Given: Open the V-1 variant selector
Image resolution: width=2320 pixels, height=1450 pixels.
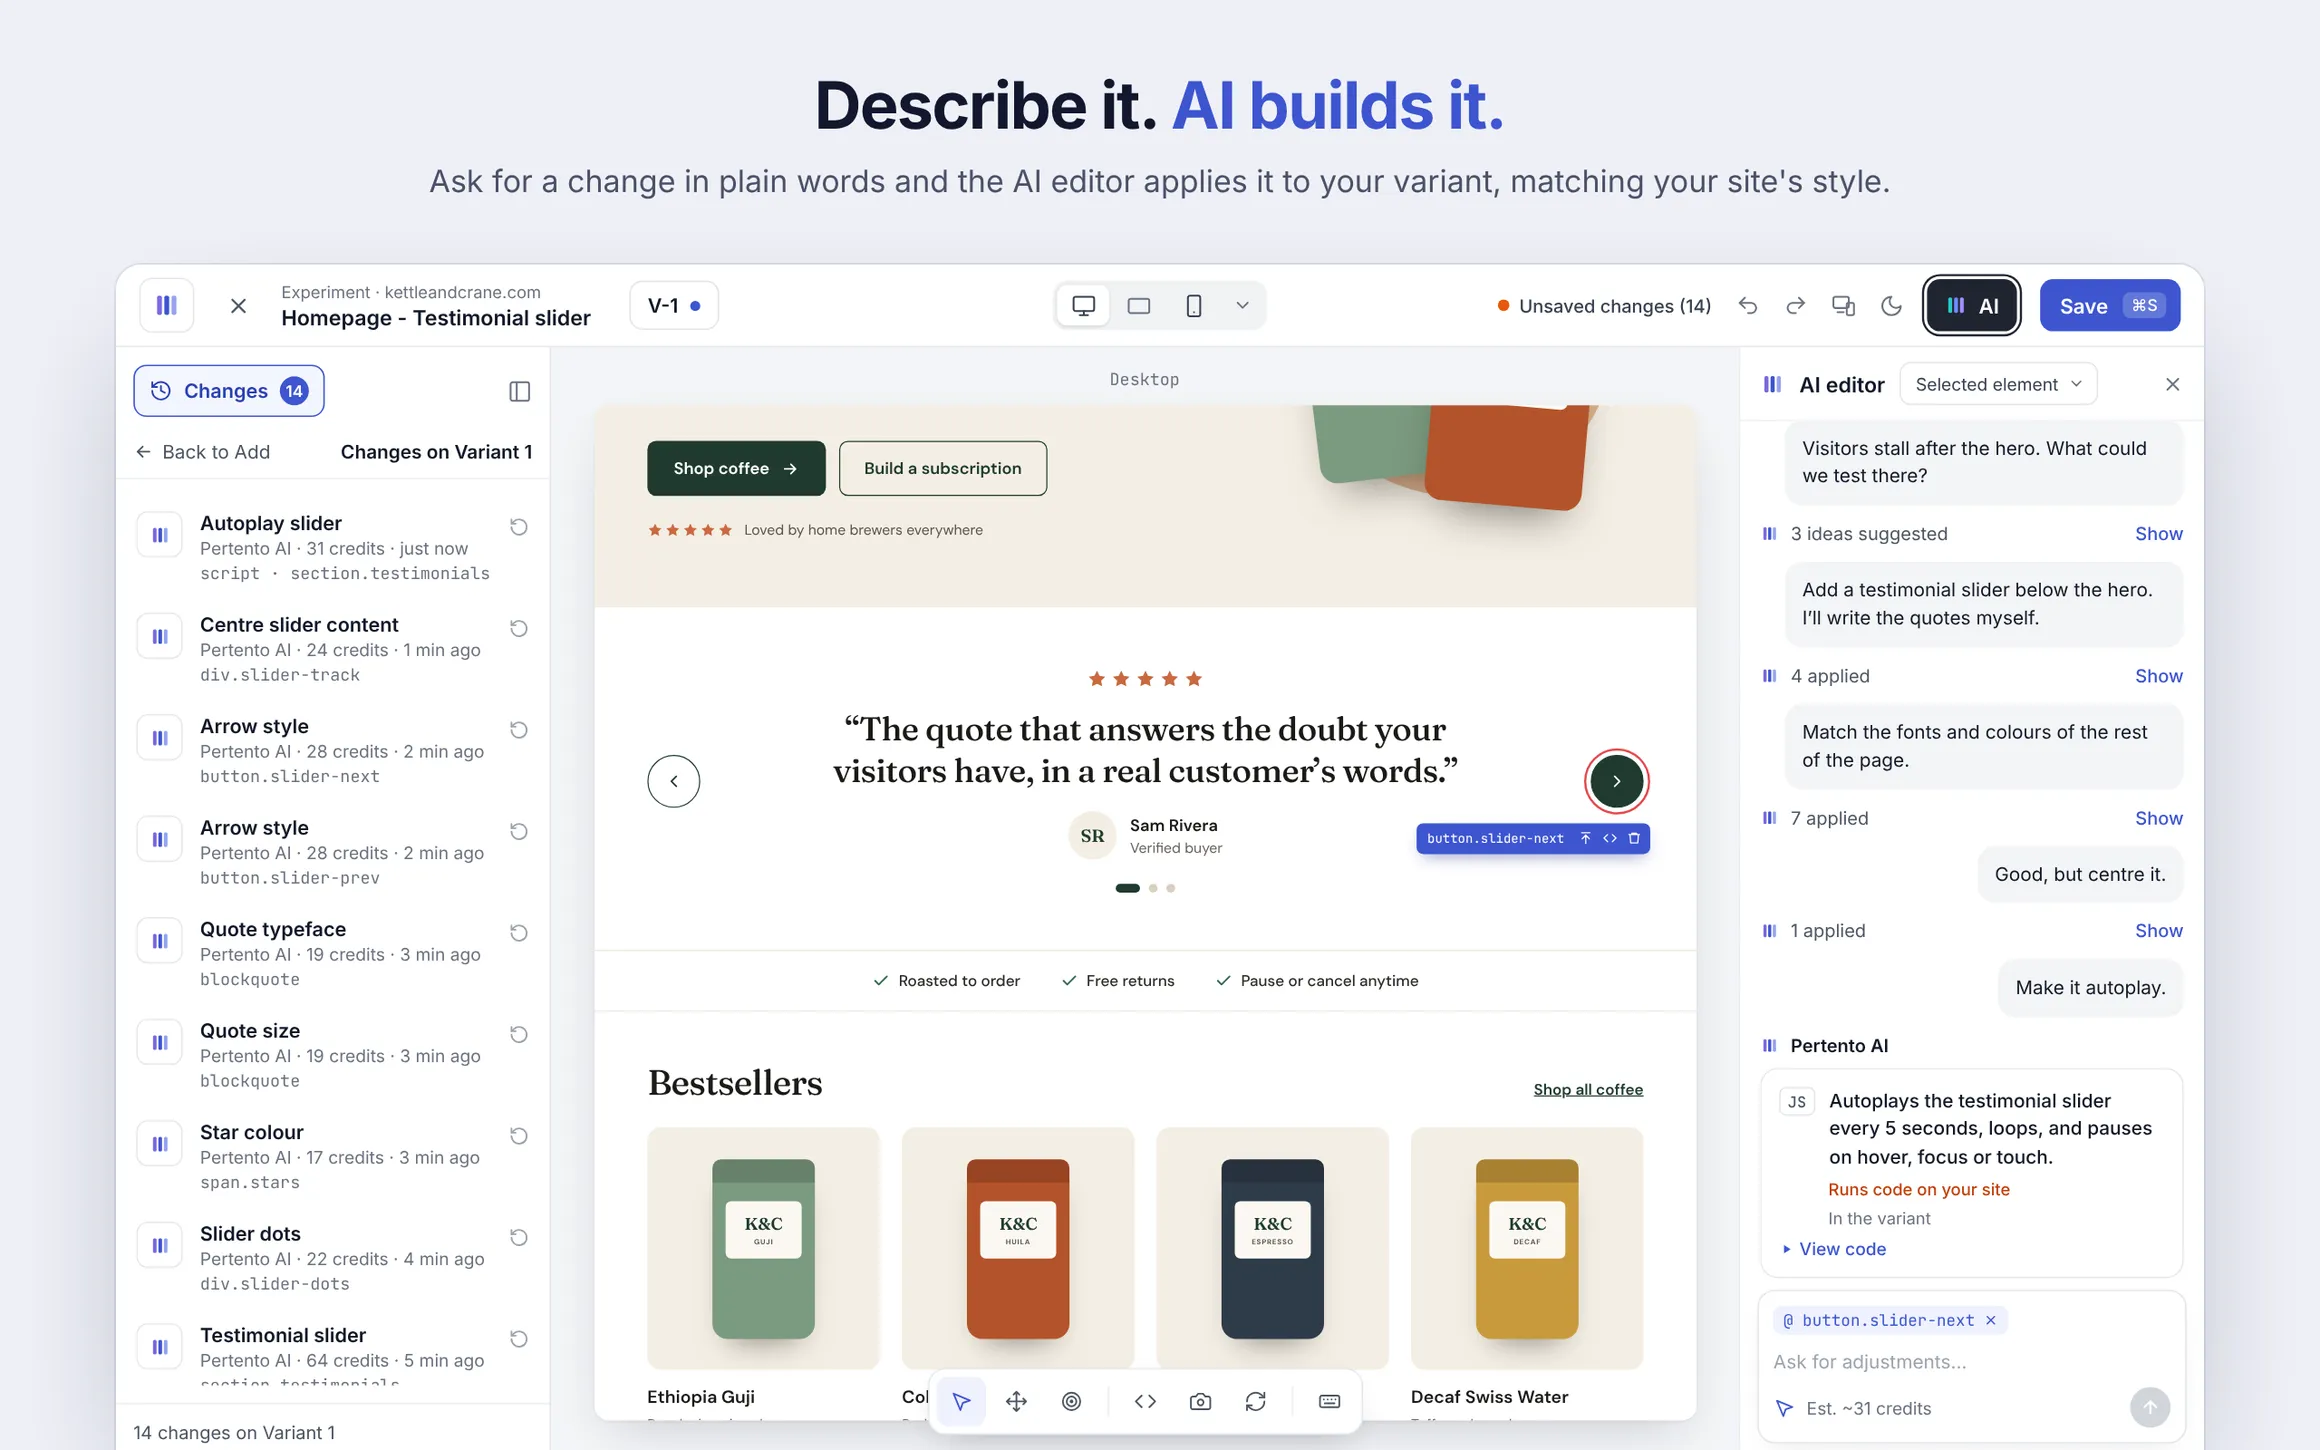Looking at the screenshot, I should [674, 306].
